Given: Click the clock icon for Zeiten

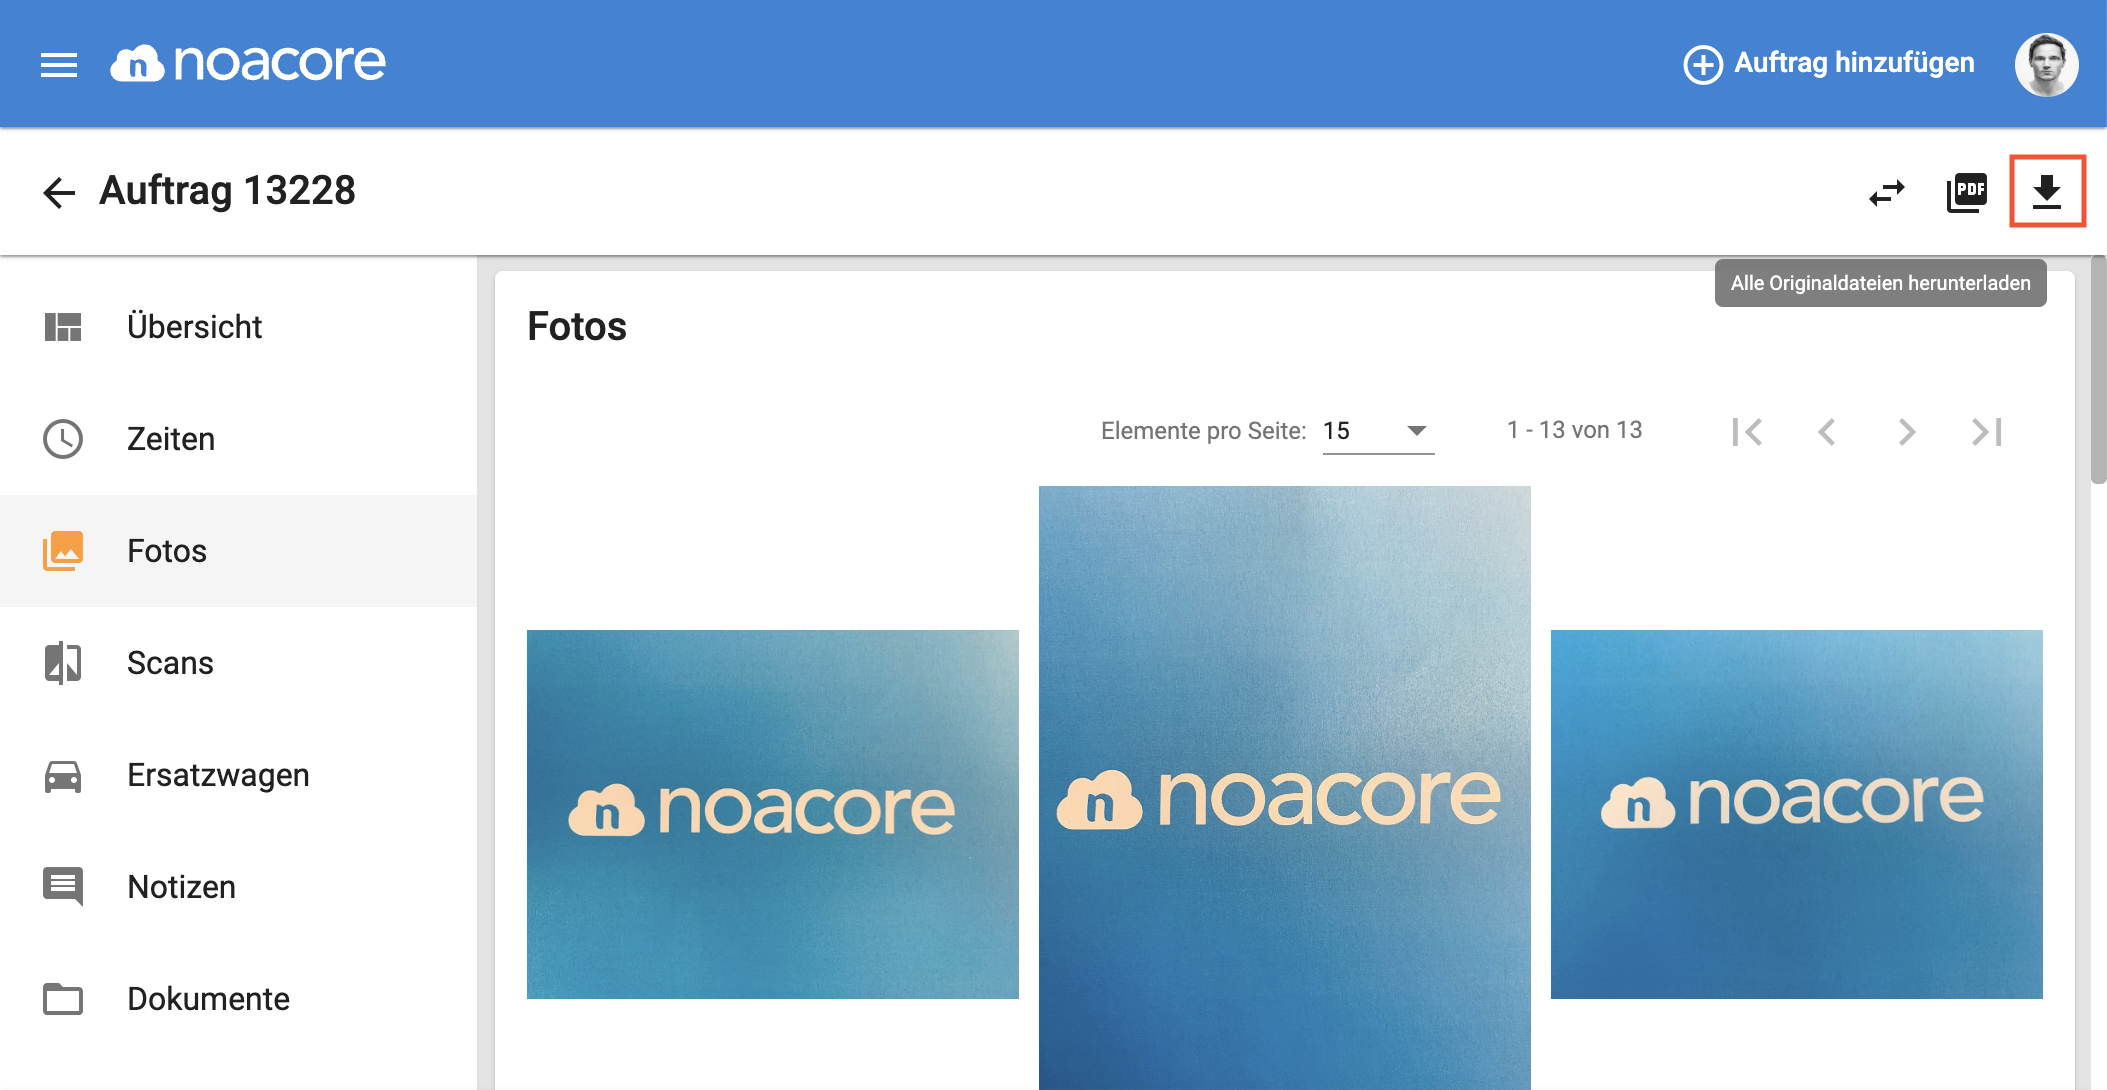Looking at the screenshot, I should tap(63, 439).
